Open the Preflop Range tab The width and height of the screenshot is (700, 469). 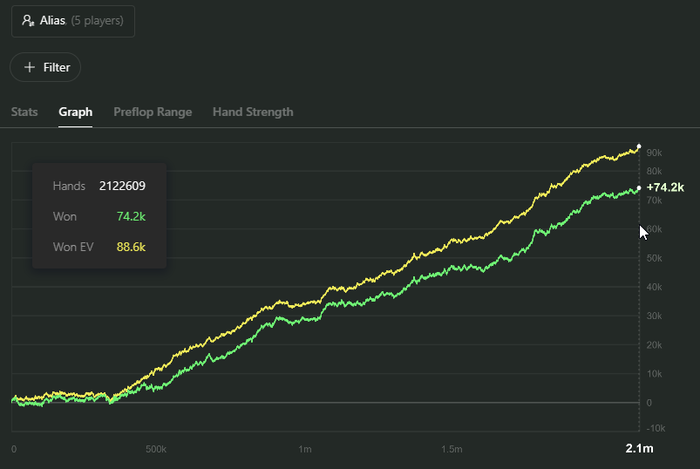point(153,112)
